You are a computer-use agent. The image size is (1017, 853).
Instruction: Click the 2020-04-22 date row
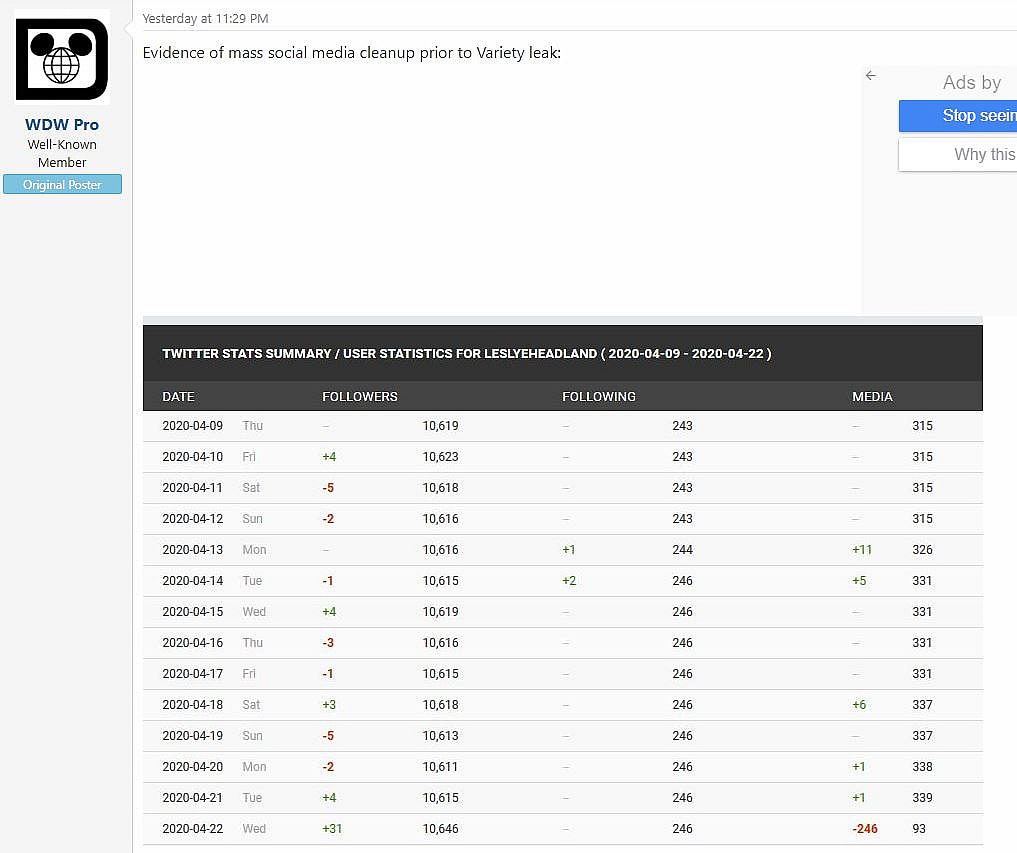(192, 829)
